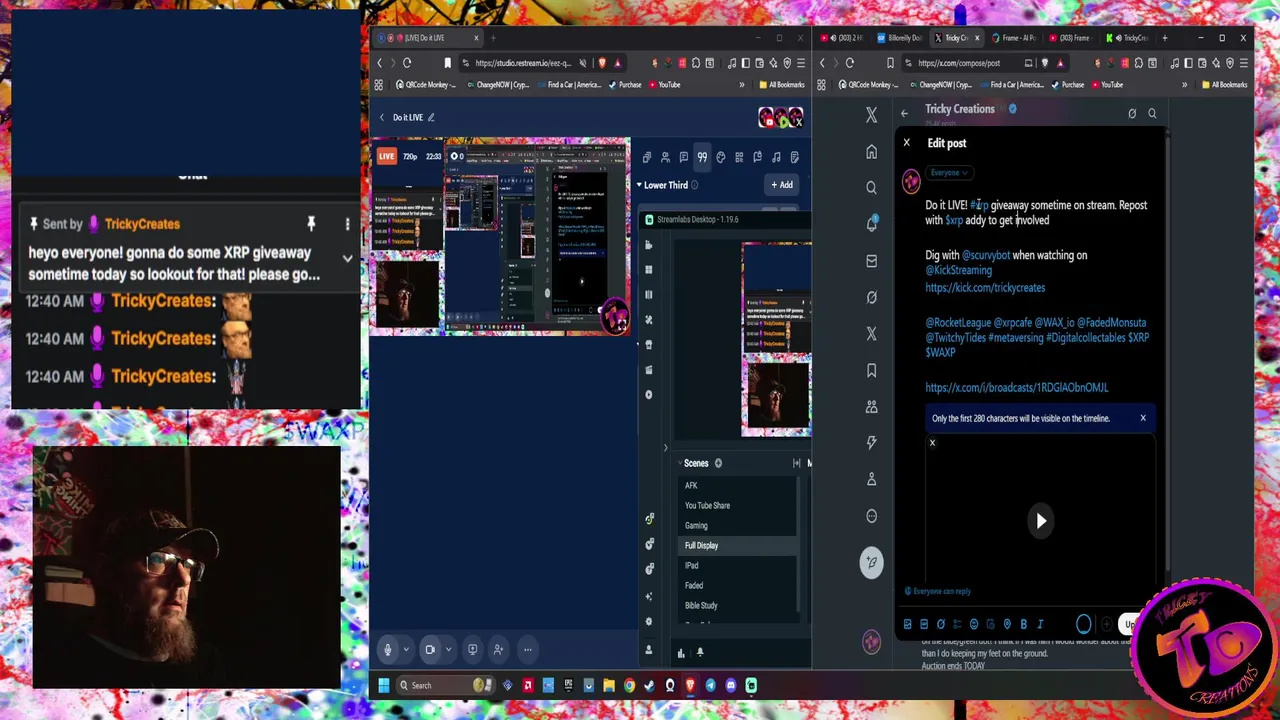Open the theme palette tab in Restream panel
This screenshot has height=720, width=1280.
[x=720, y=157]
